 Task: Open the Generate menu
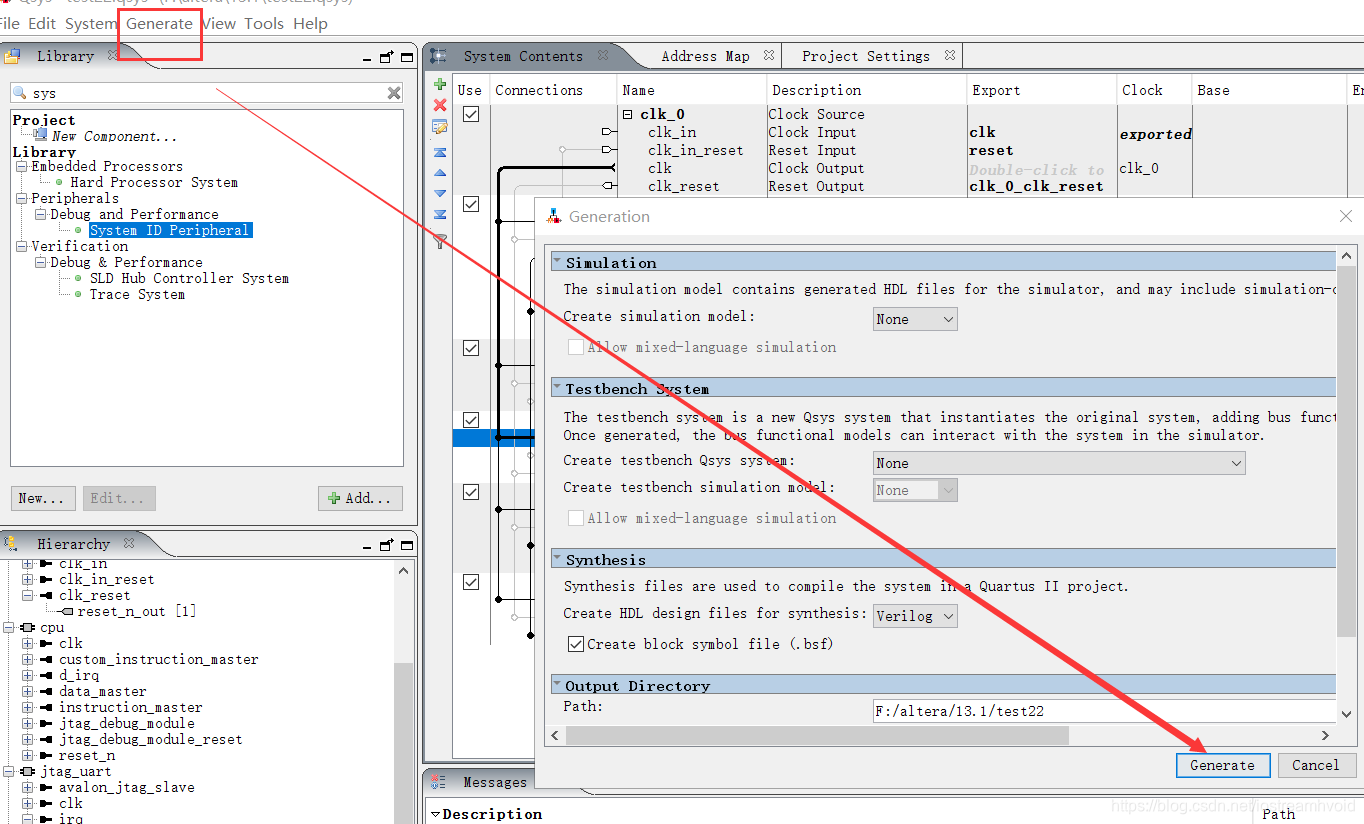point(159,23)
